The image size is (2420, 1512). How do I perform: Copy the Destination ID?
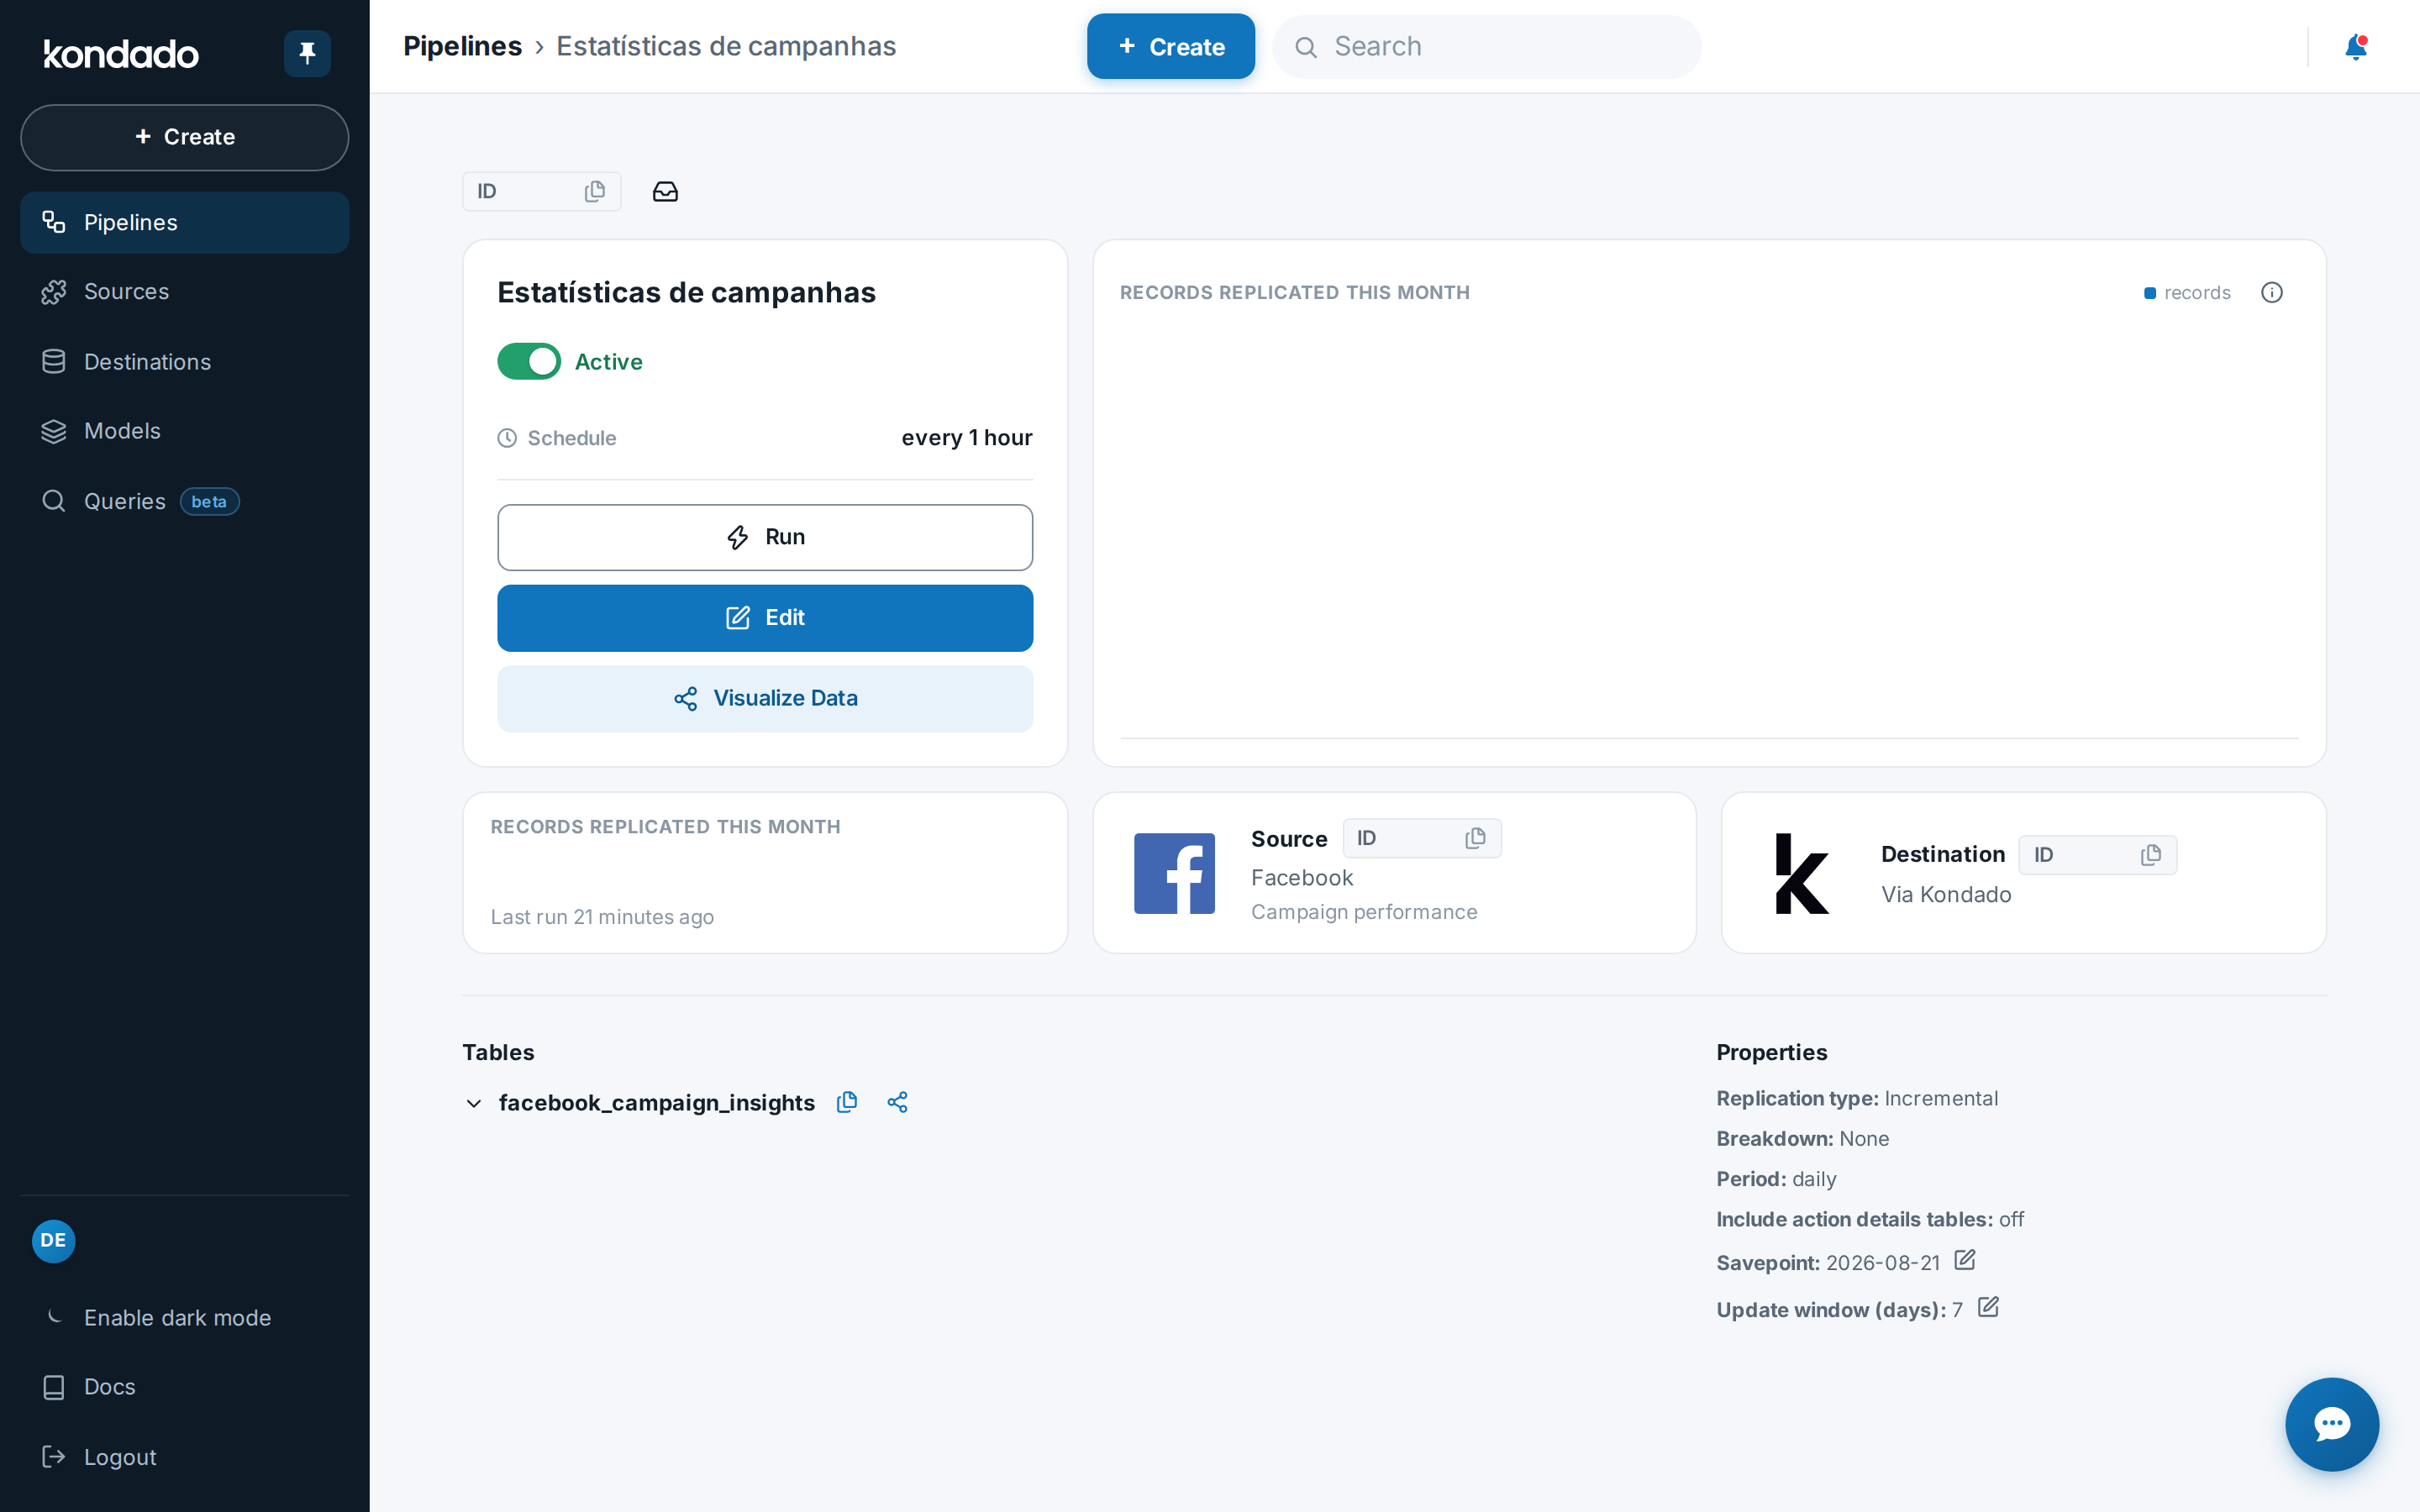(2151, 855)
